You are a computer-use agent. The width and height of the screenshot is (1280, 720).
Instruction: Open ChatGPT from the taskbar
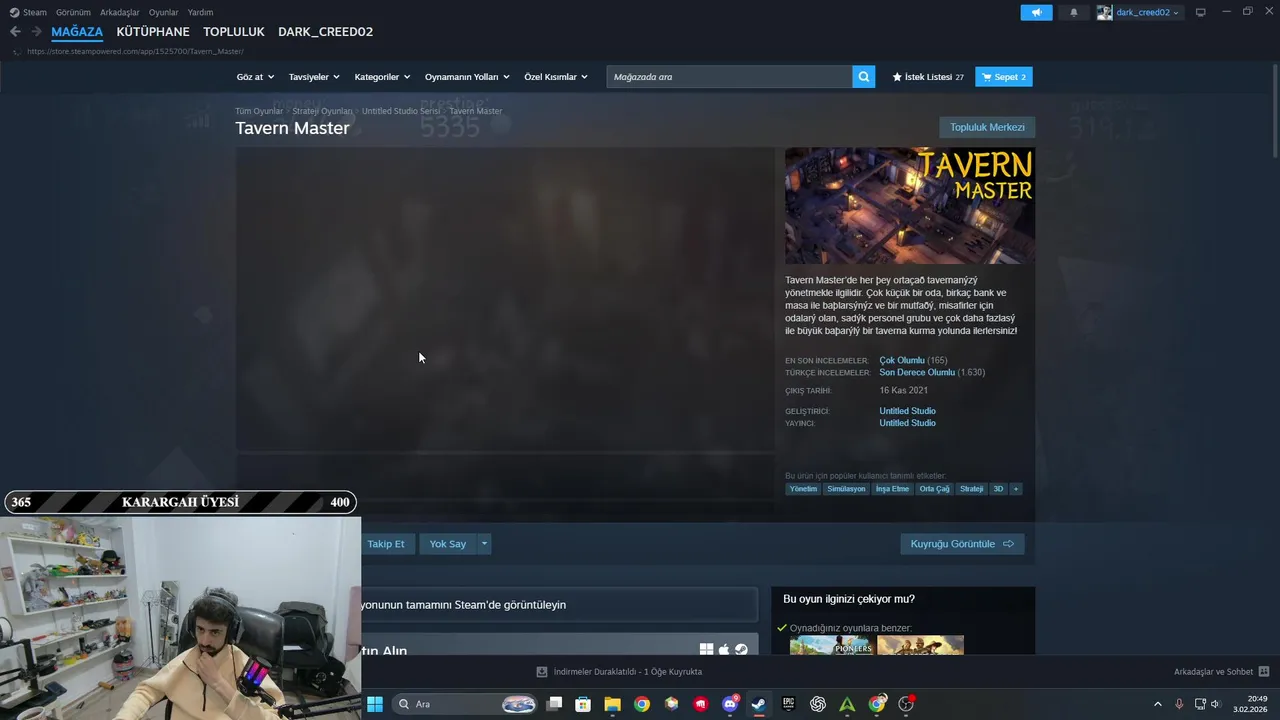(x=818, y=704)
